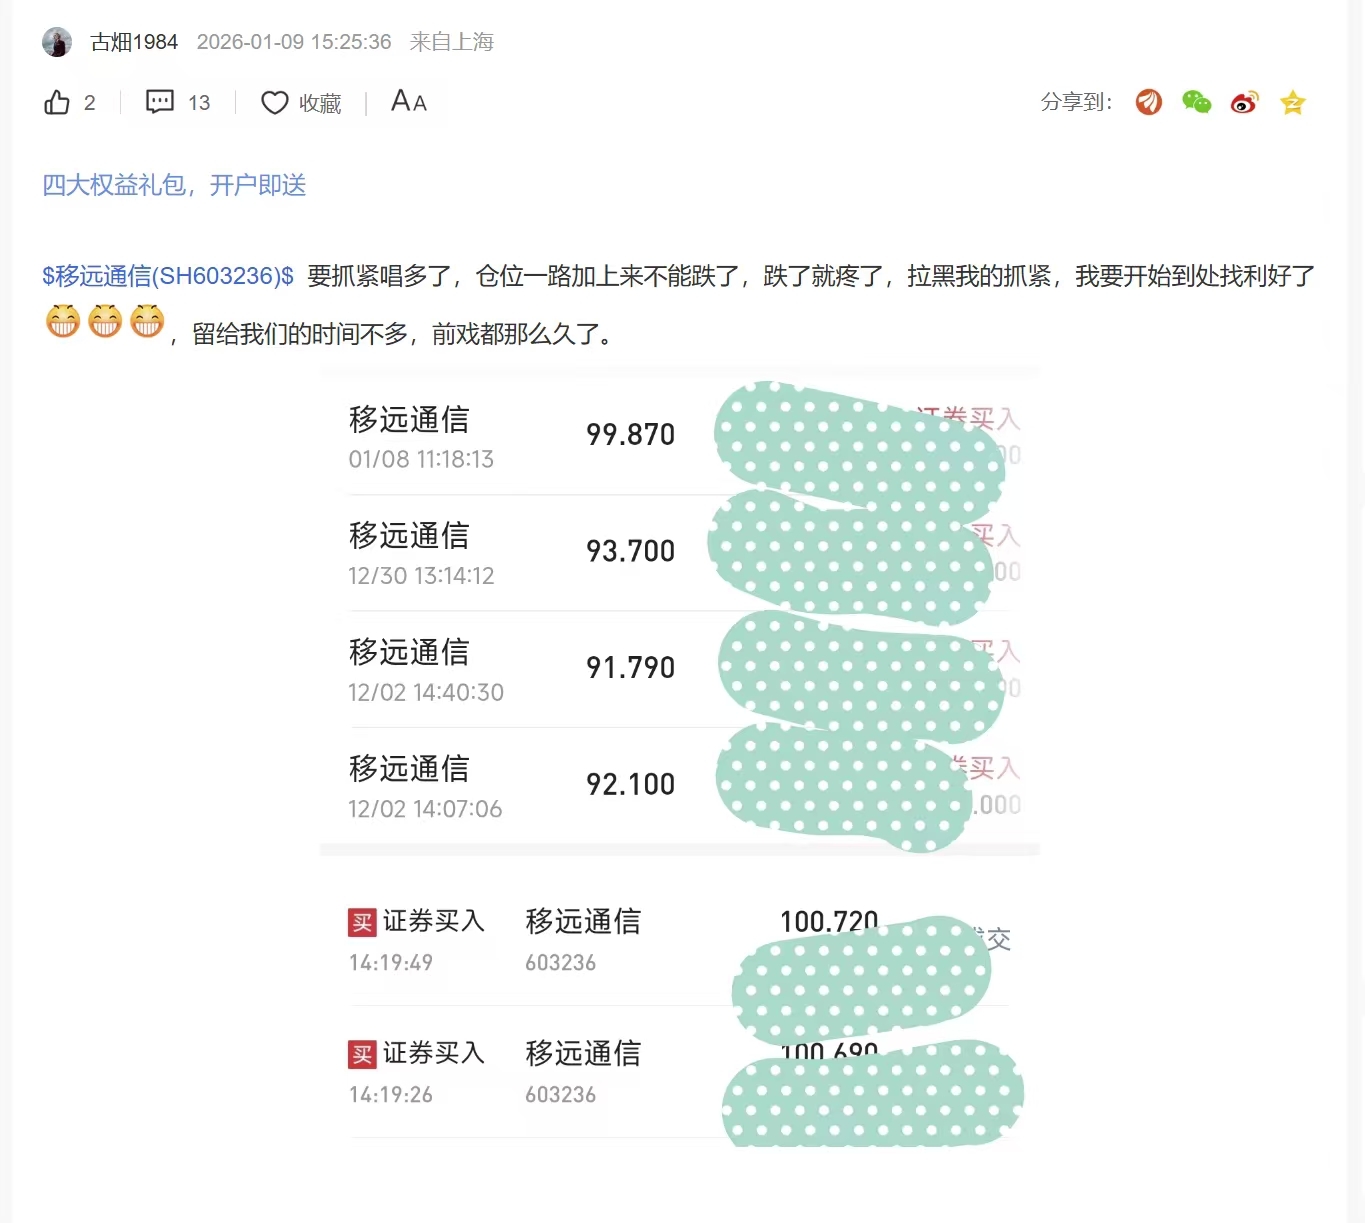Open the $移远通信(SH603236)$ stock link
The height and width of the screenshot is (1223, 1365).
click(168, 276)
